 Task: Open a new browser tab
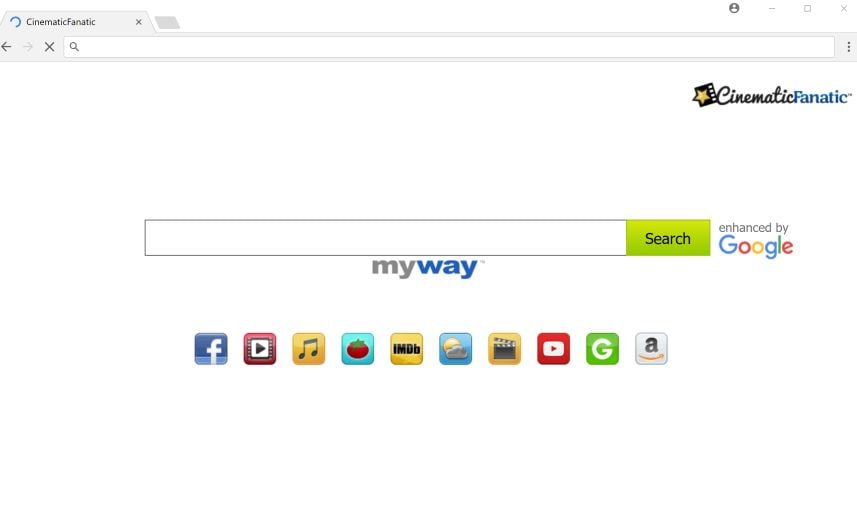167,22
